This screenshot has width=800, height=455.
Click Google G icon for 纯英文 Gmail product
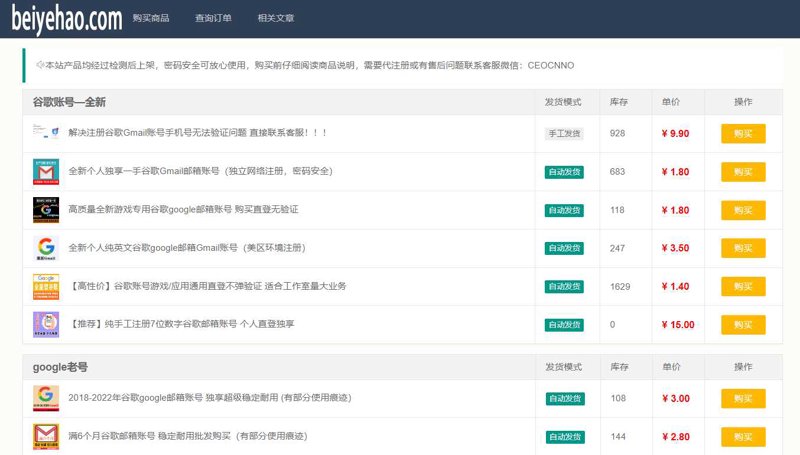coord(46,248)
